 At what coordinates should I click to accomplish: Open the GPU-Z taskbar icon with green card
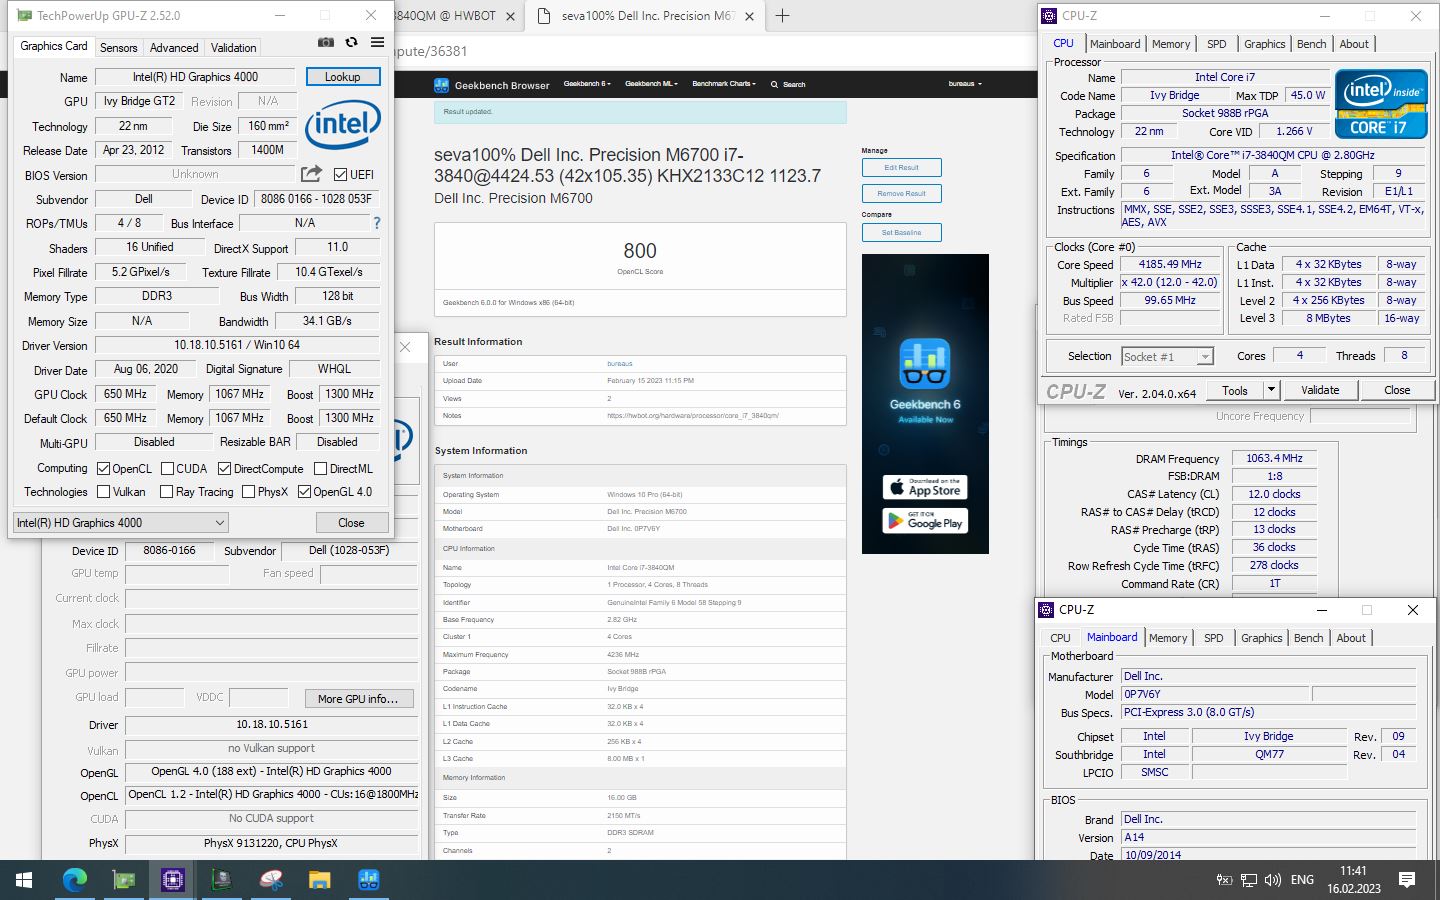(x=124, y=880)
